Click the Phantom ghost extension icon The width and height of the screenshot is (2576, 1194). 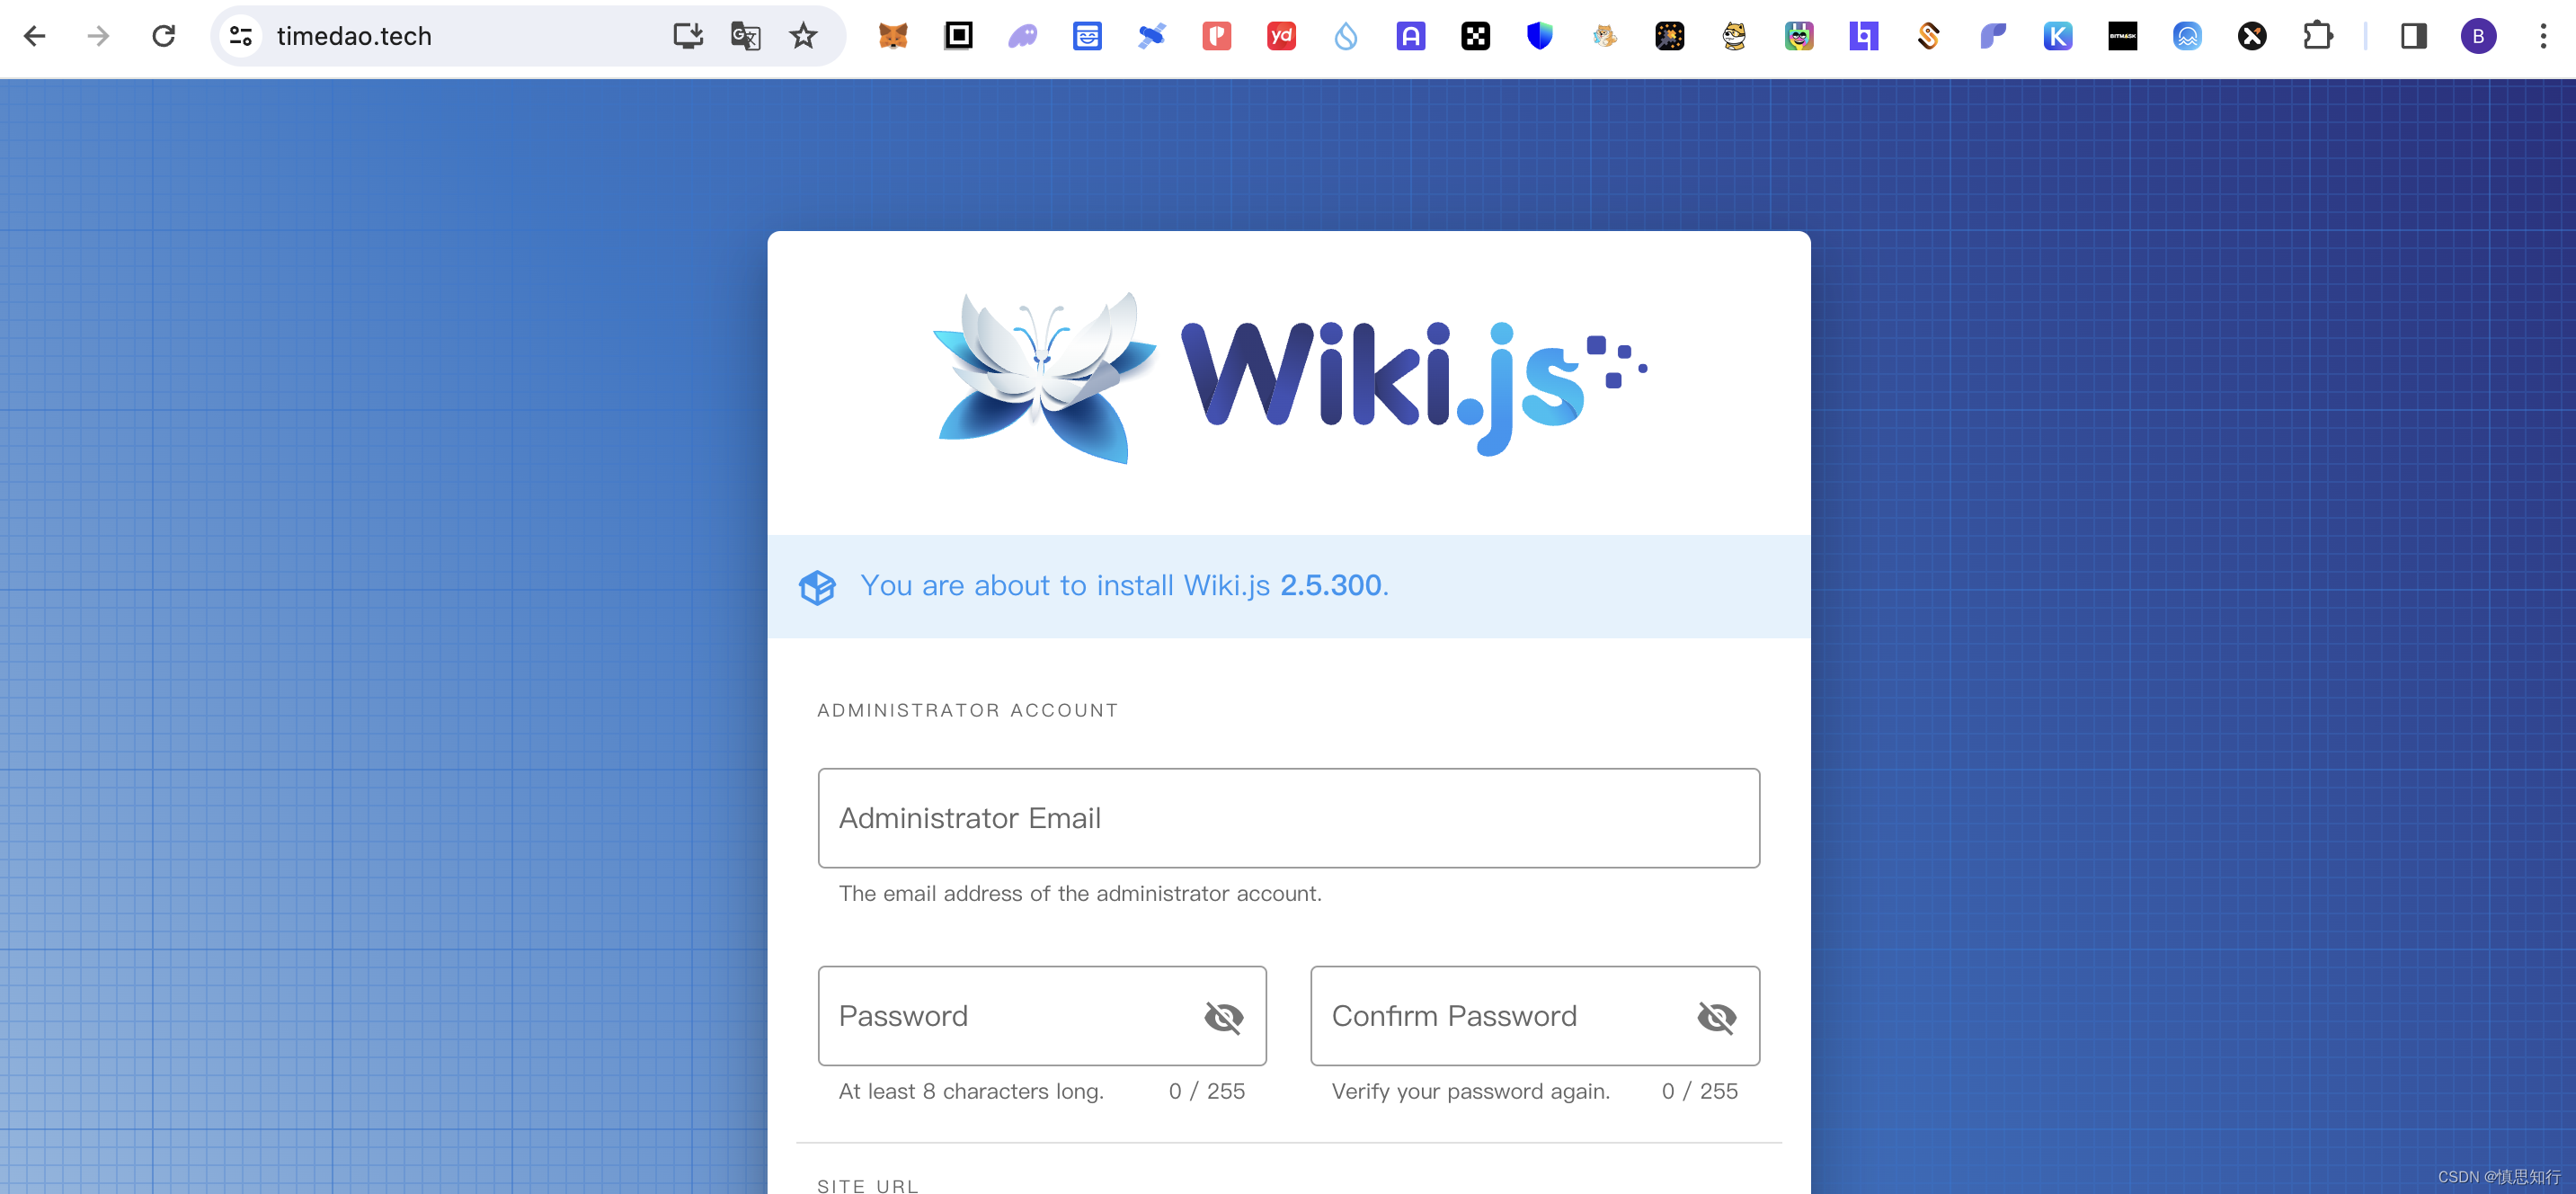pos(1022,37)
